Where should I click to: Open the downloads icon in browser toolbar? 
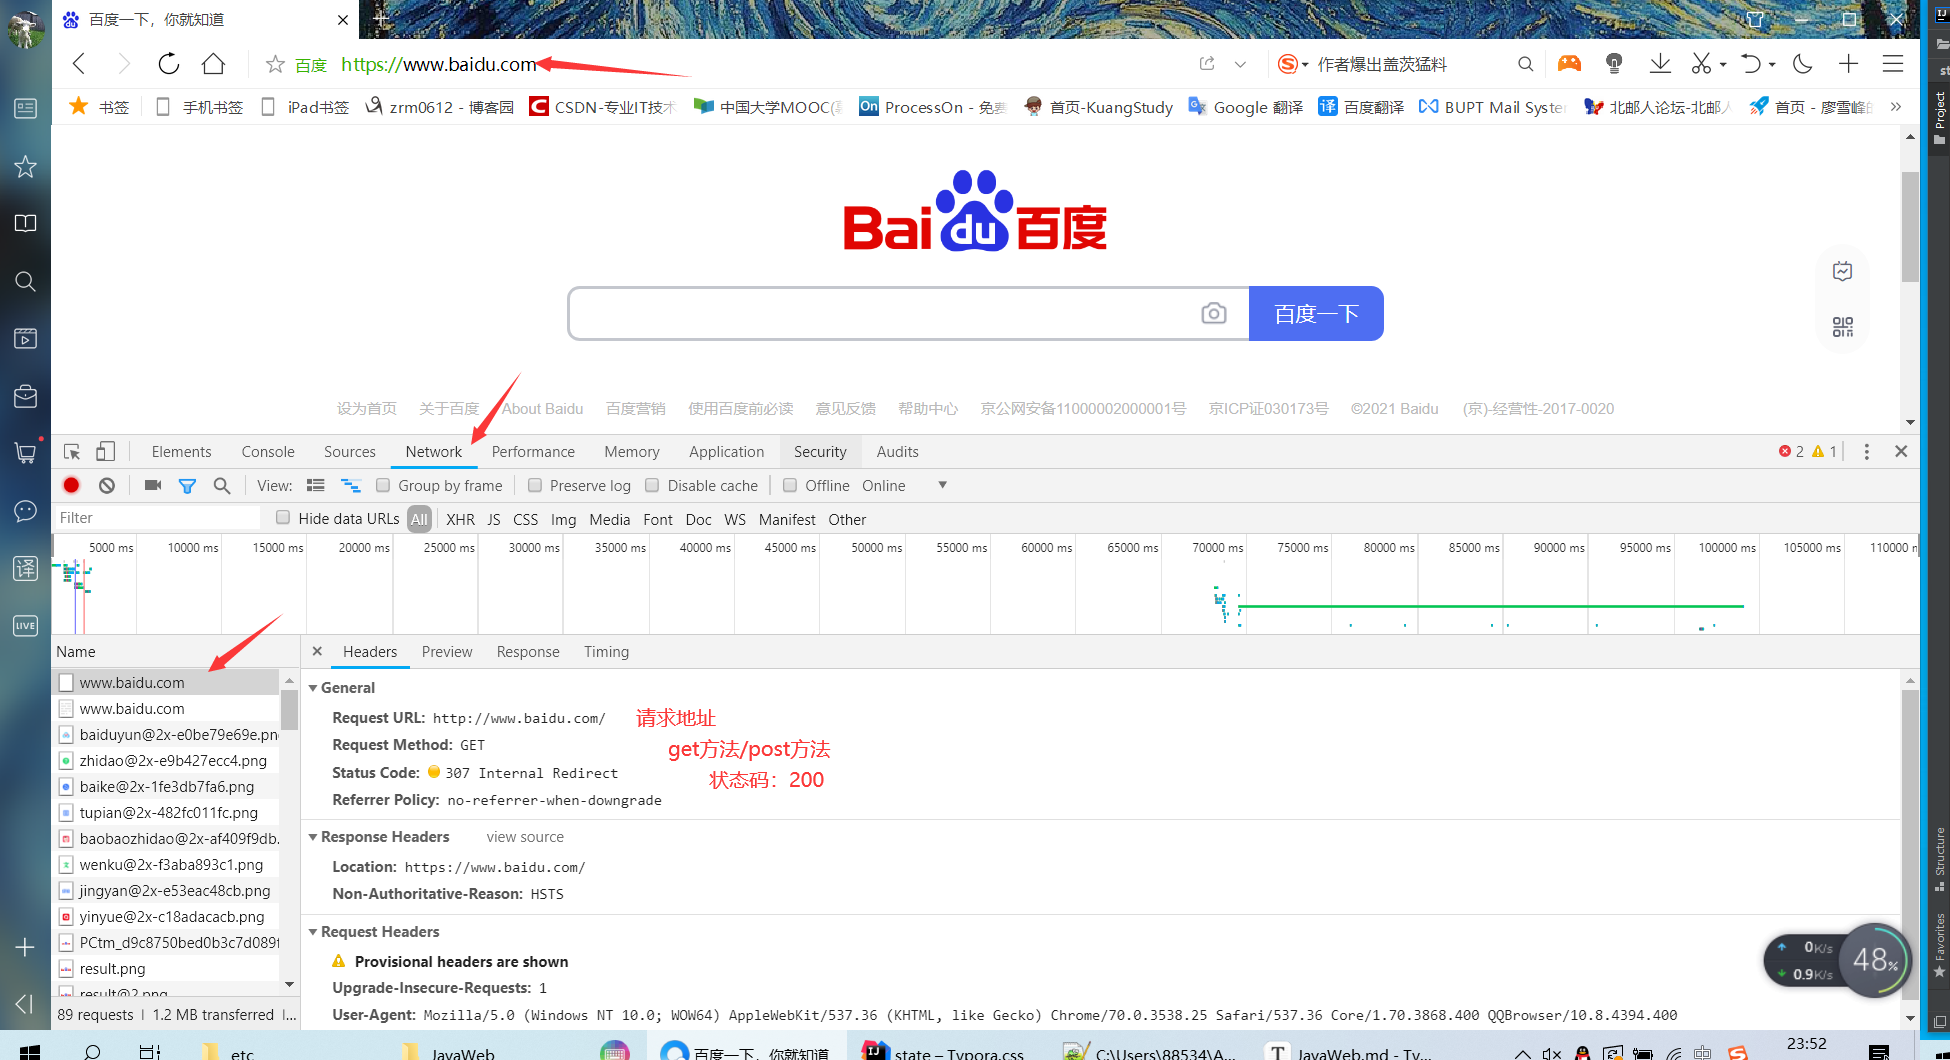(x=1660, y=64)
